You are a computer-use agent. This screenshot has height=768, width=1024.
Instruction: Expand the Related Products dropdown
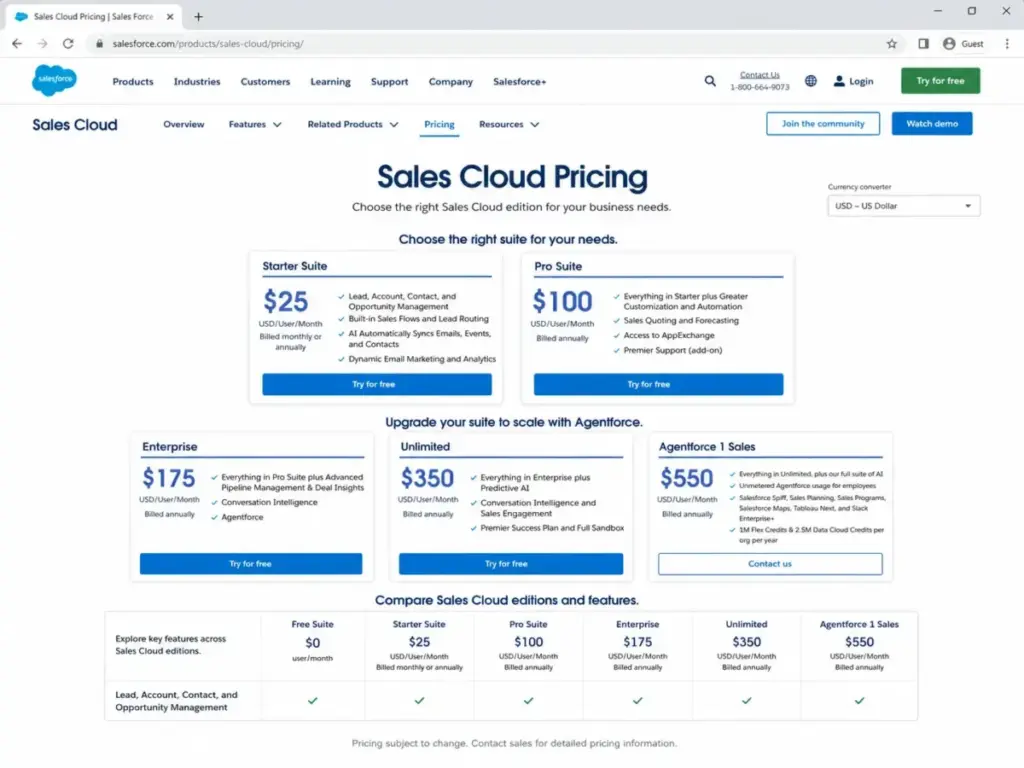pyautogui.click(x=353, y=124)
